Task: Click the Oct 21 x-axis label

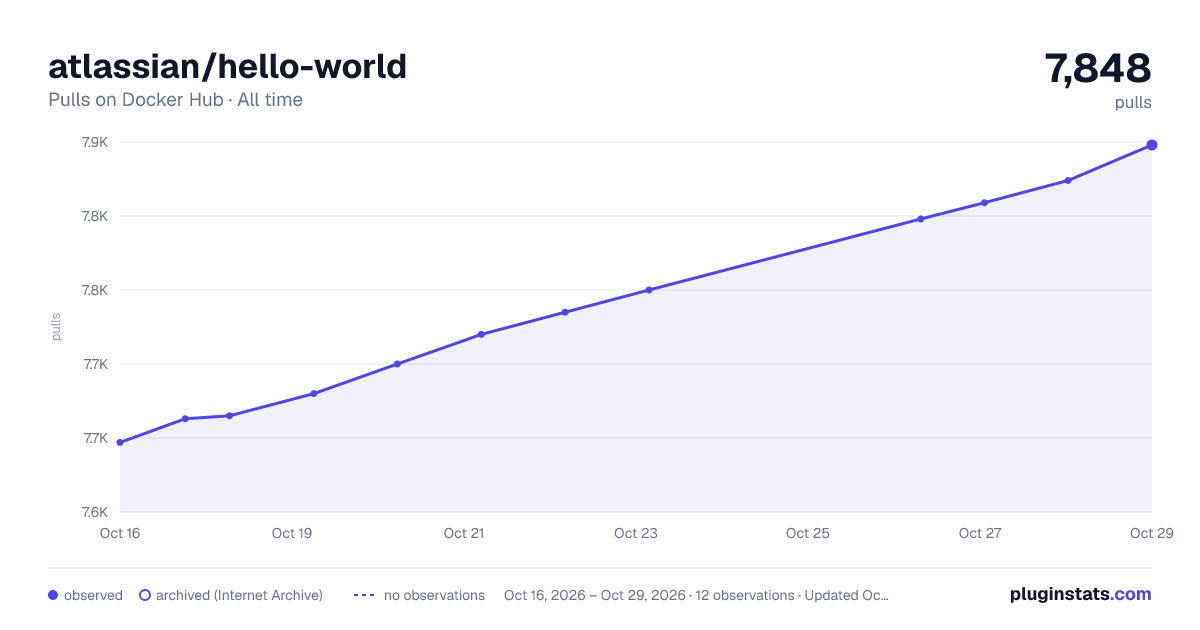Action: click(x=464, y=533)
